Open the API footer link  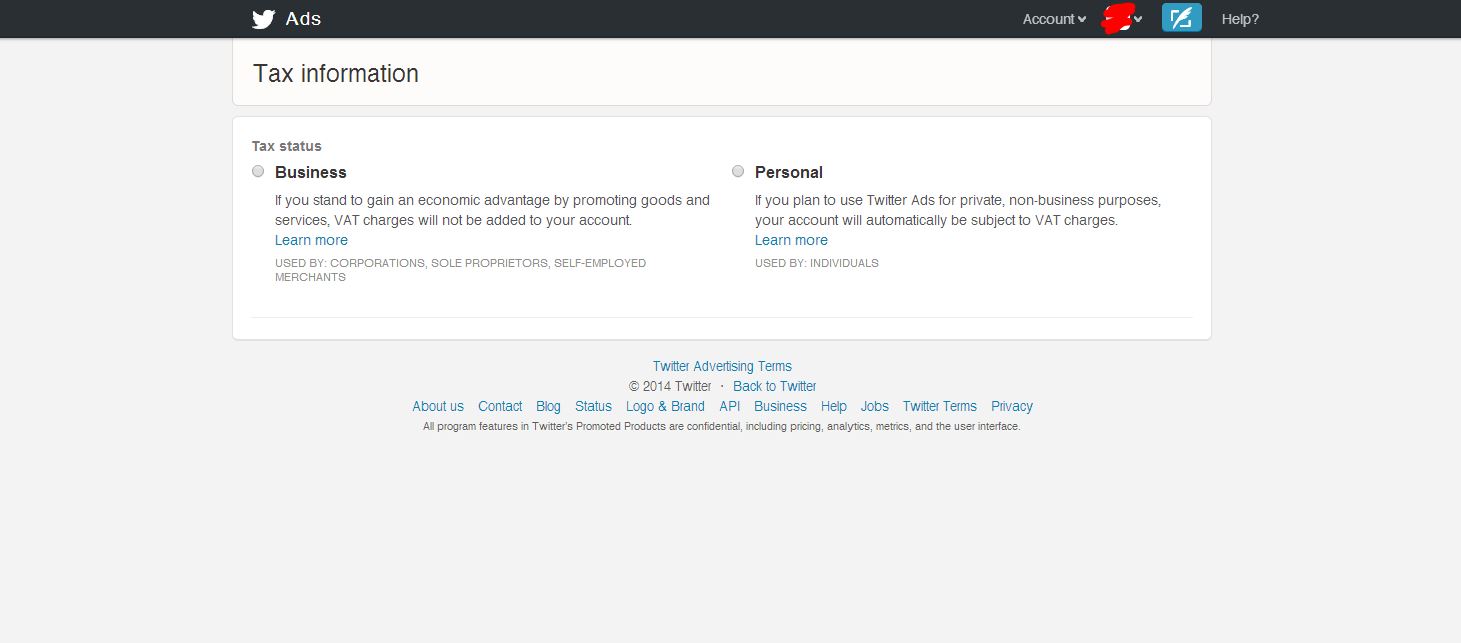(730, 406)
